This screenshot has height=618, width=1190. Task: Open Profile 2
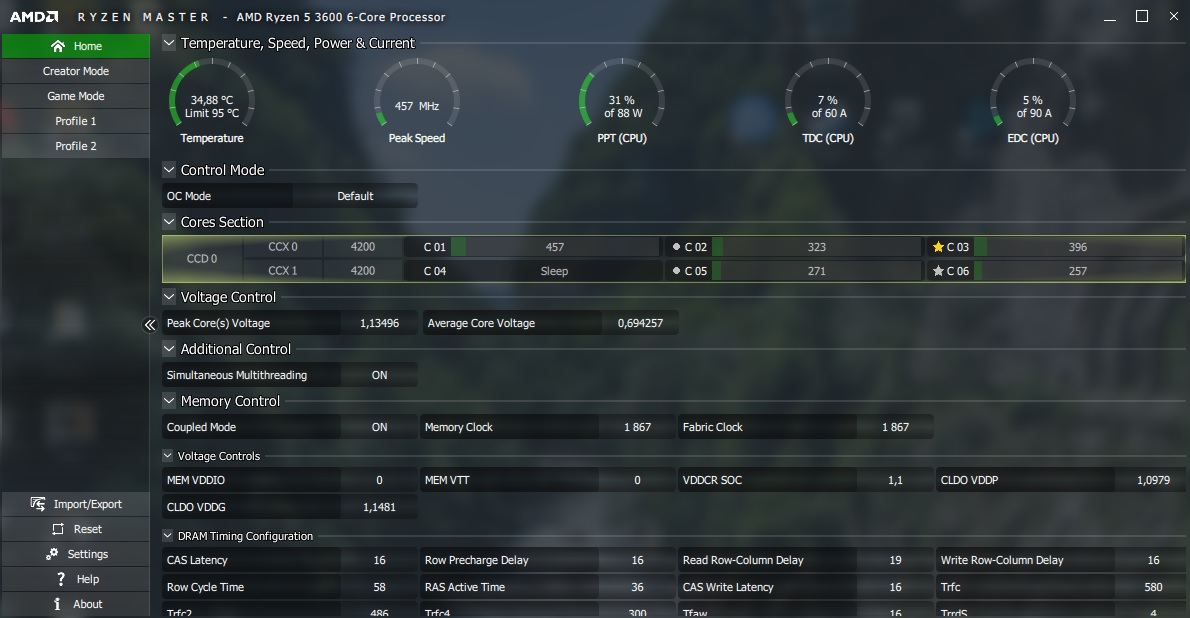(x=76, y=147)
